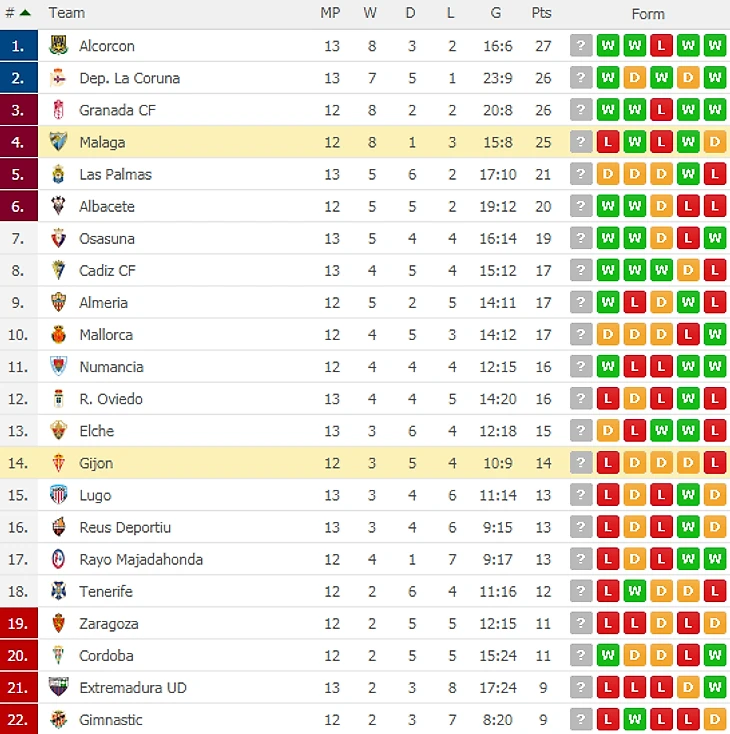The height and width of the screenshot is (734, 730).
Task: Click the Form column header
Action: tap(648, 13)
